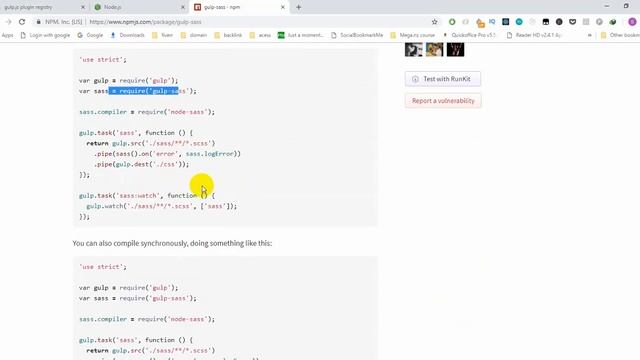
Task: Expand the domain bookmark folder
Action: pyautogui.click(x=194, y=35)
